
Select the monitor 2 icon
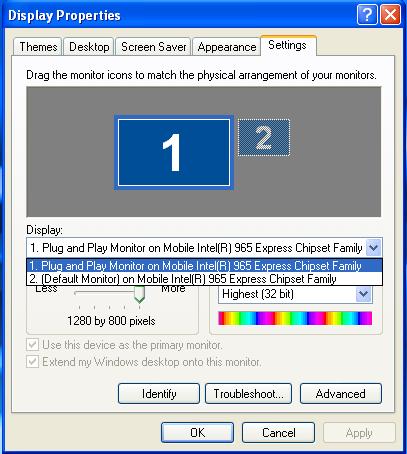(264, 137)
